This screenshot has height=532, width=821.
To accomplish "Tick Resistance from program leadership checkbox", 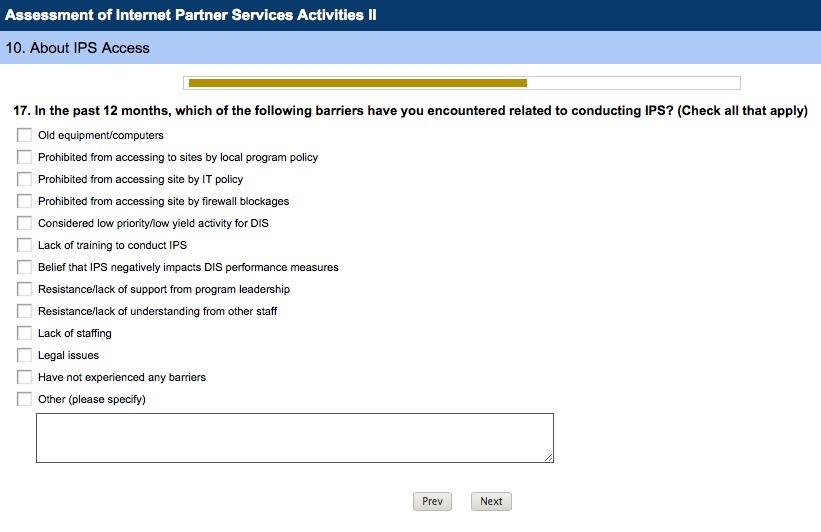I will pos(24,289).
